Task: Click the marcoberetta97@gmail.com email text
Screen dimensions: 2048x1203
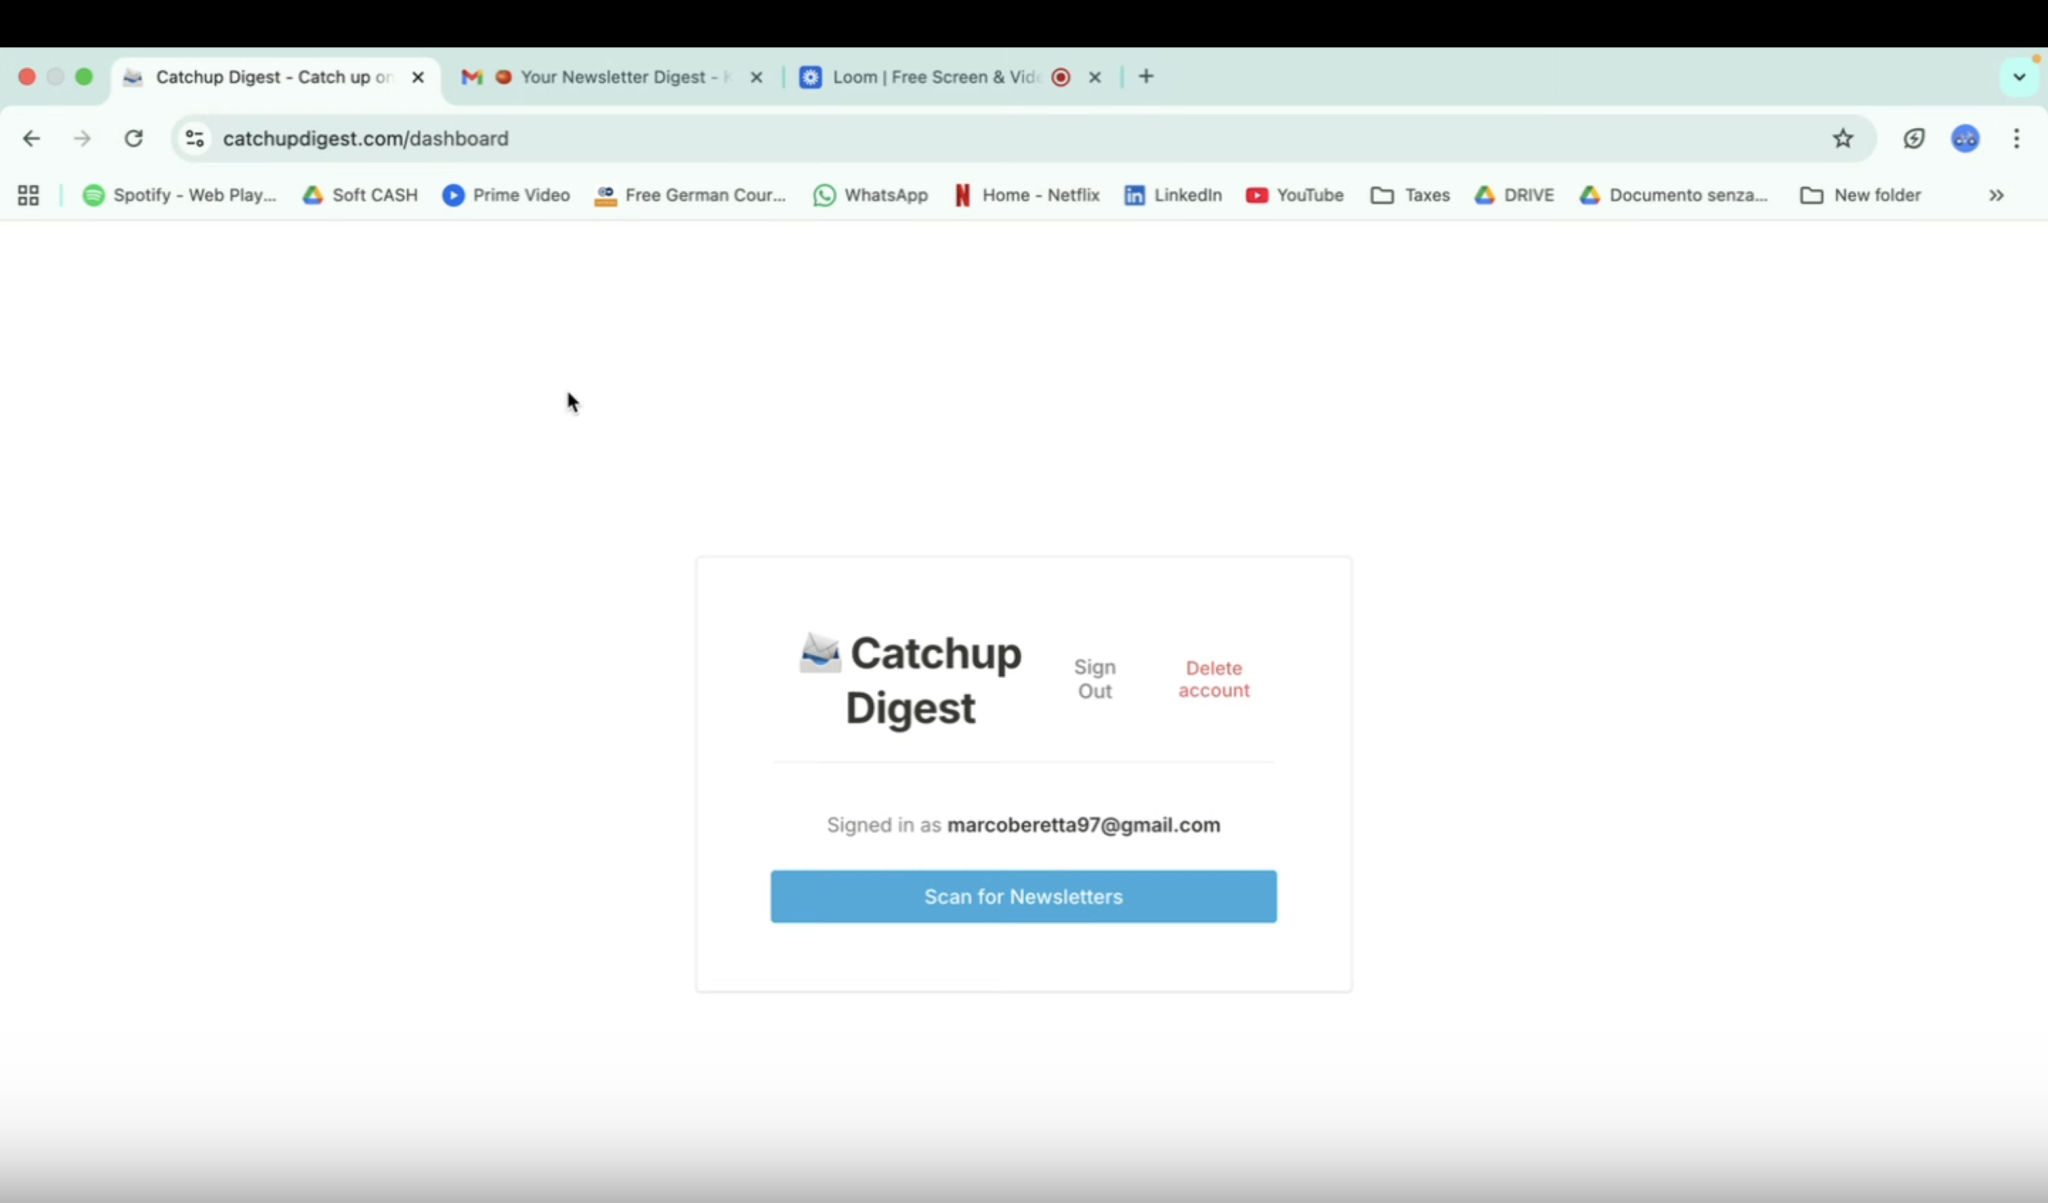Action: tap(1083, 825)
